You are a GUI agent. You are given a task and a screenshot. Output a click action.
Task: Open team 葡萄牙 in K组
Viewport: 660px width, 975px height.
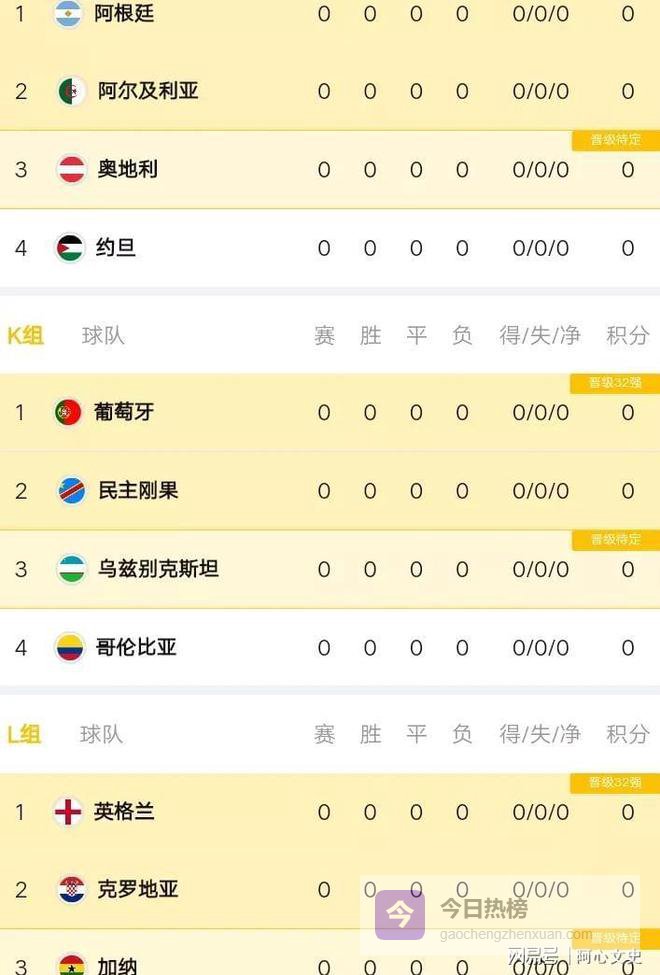(124, 411)
